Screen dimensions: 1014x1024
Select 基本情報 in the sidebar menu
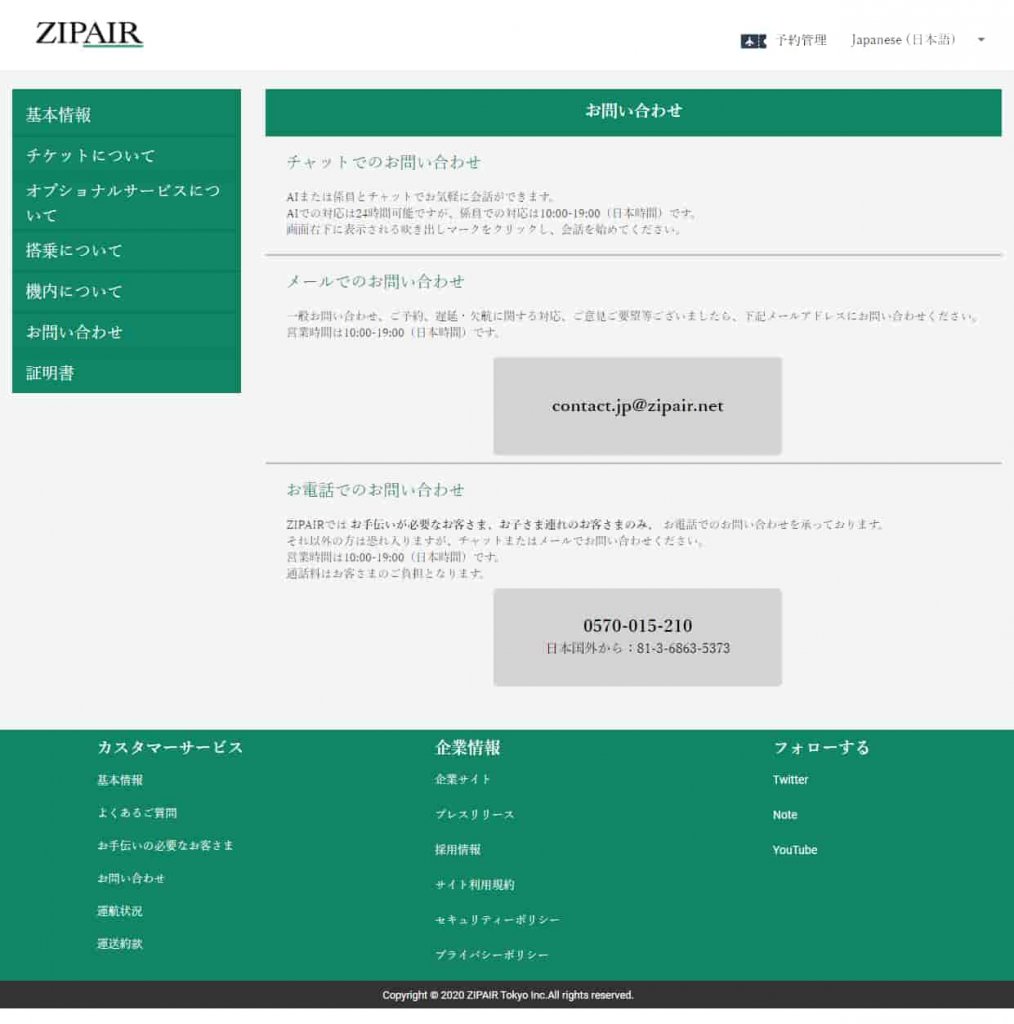(x=127, y=114)
